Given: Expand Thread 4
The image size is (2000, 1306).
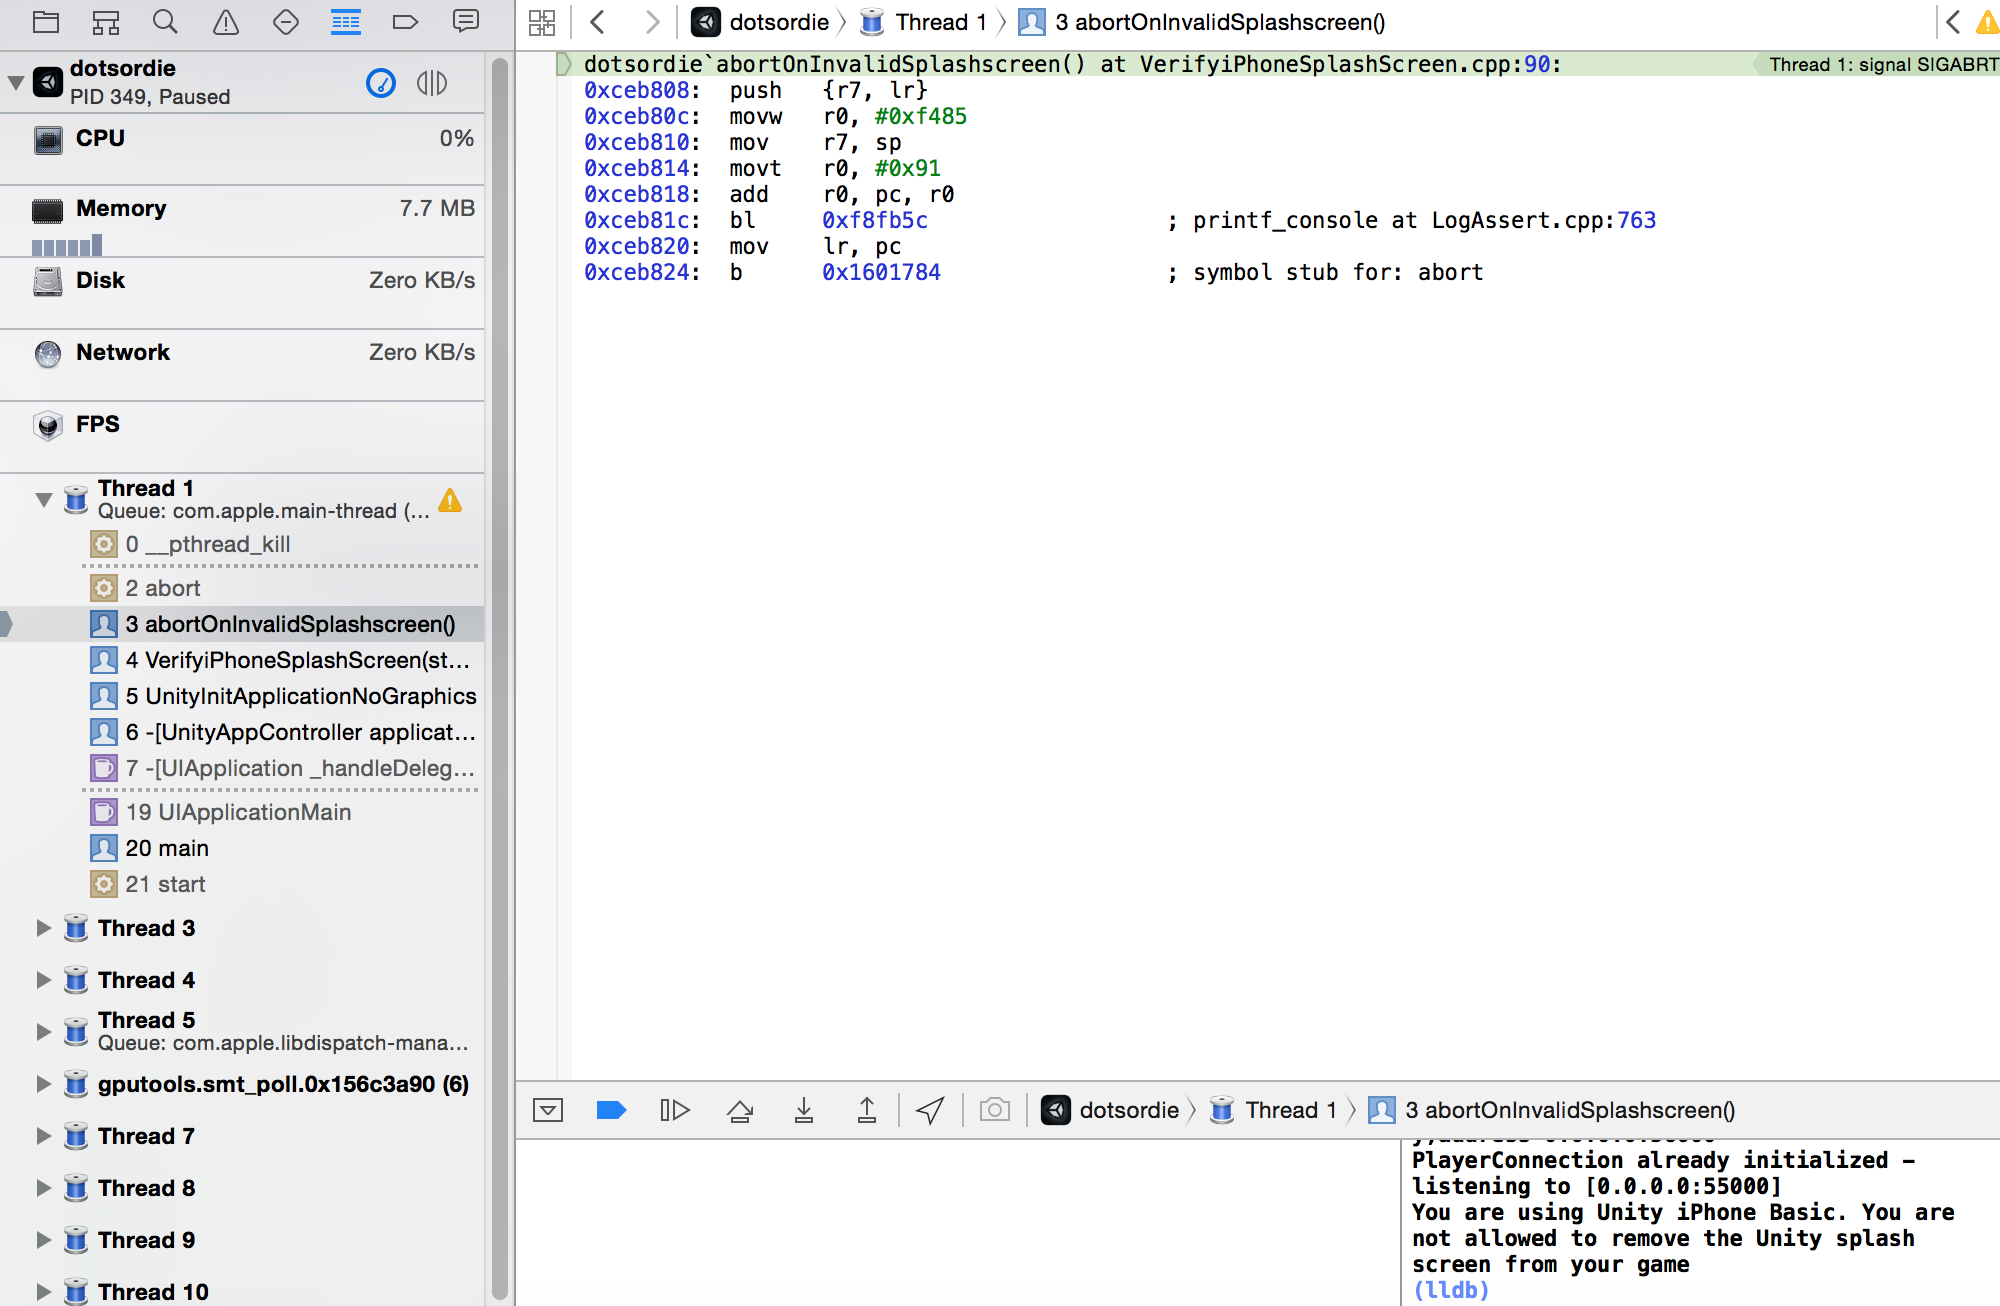Looking at the screenshot, I should (x=43, y=980).
